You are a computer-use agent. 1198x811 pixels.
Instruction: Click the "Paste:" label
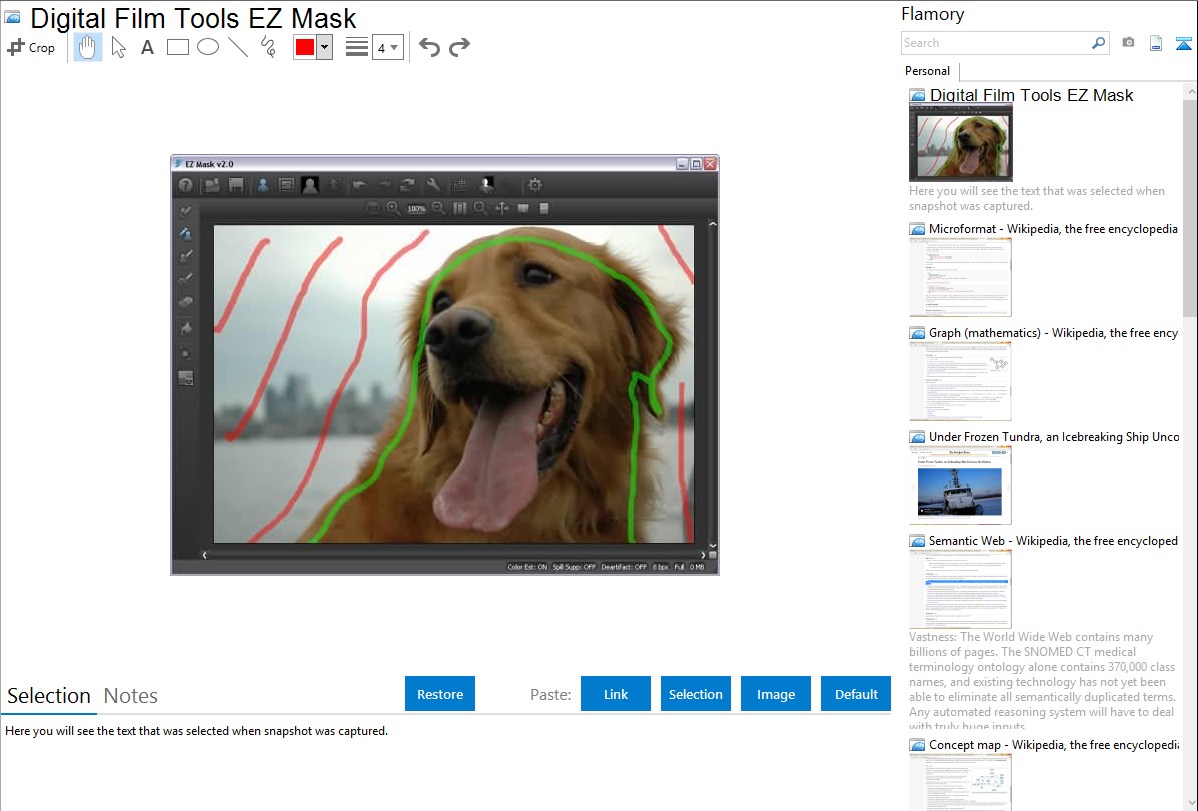point(551,695)
